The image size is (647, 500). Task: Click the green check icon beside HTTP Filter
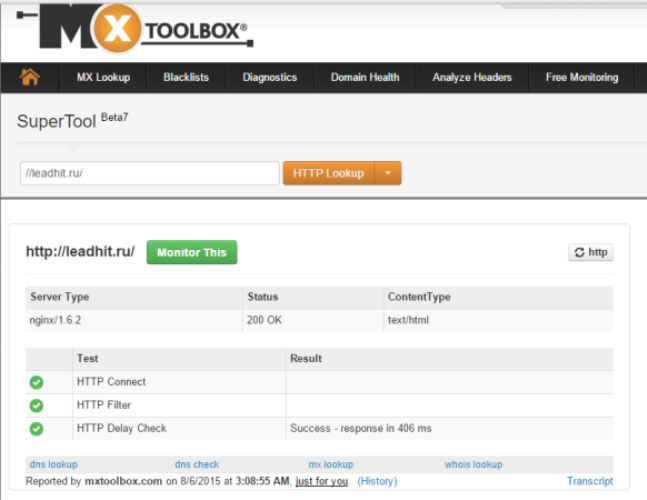coord(36,405)
